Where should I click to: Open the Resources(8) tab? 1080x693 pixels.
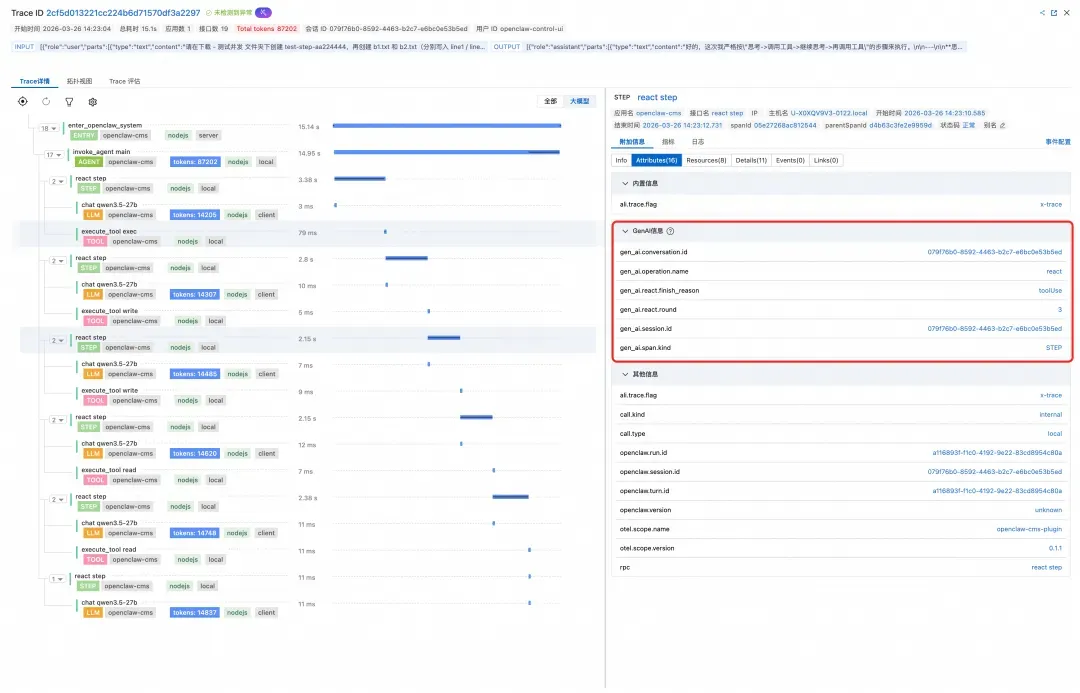click(x=706, y=160)
